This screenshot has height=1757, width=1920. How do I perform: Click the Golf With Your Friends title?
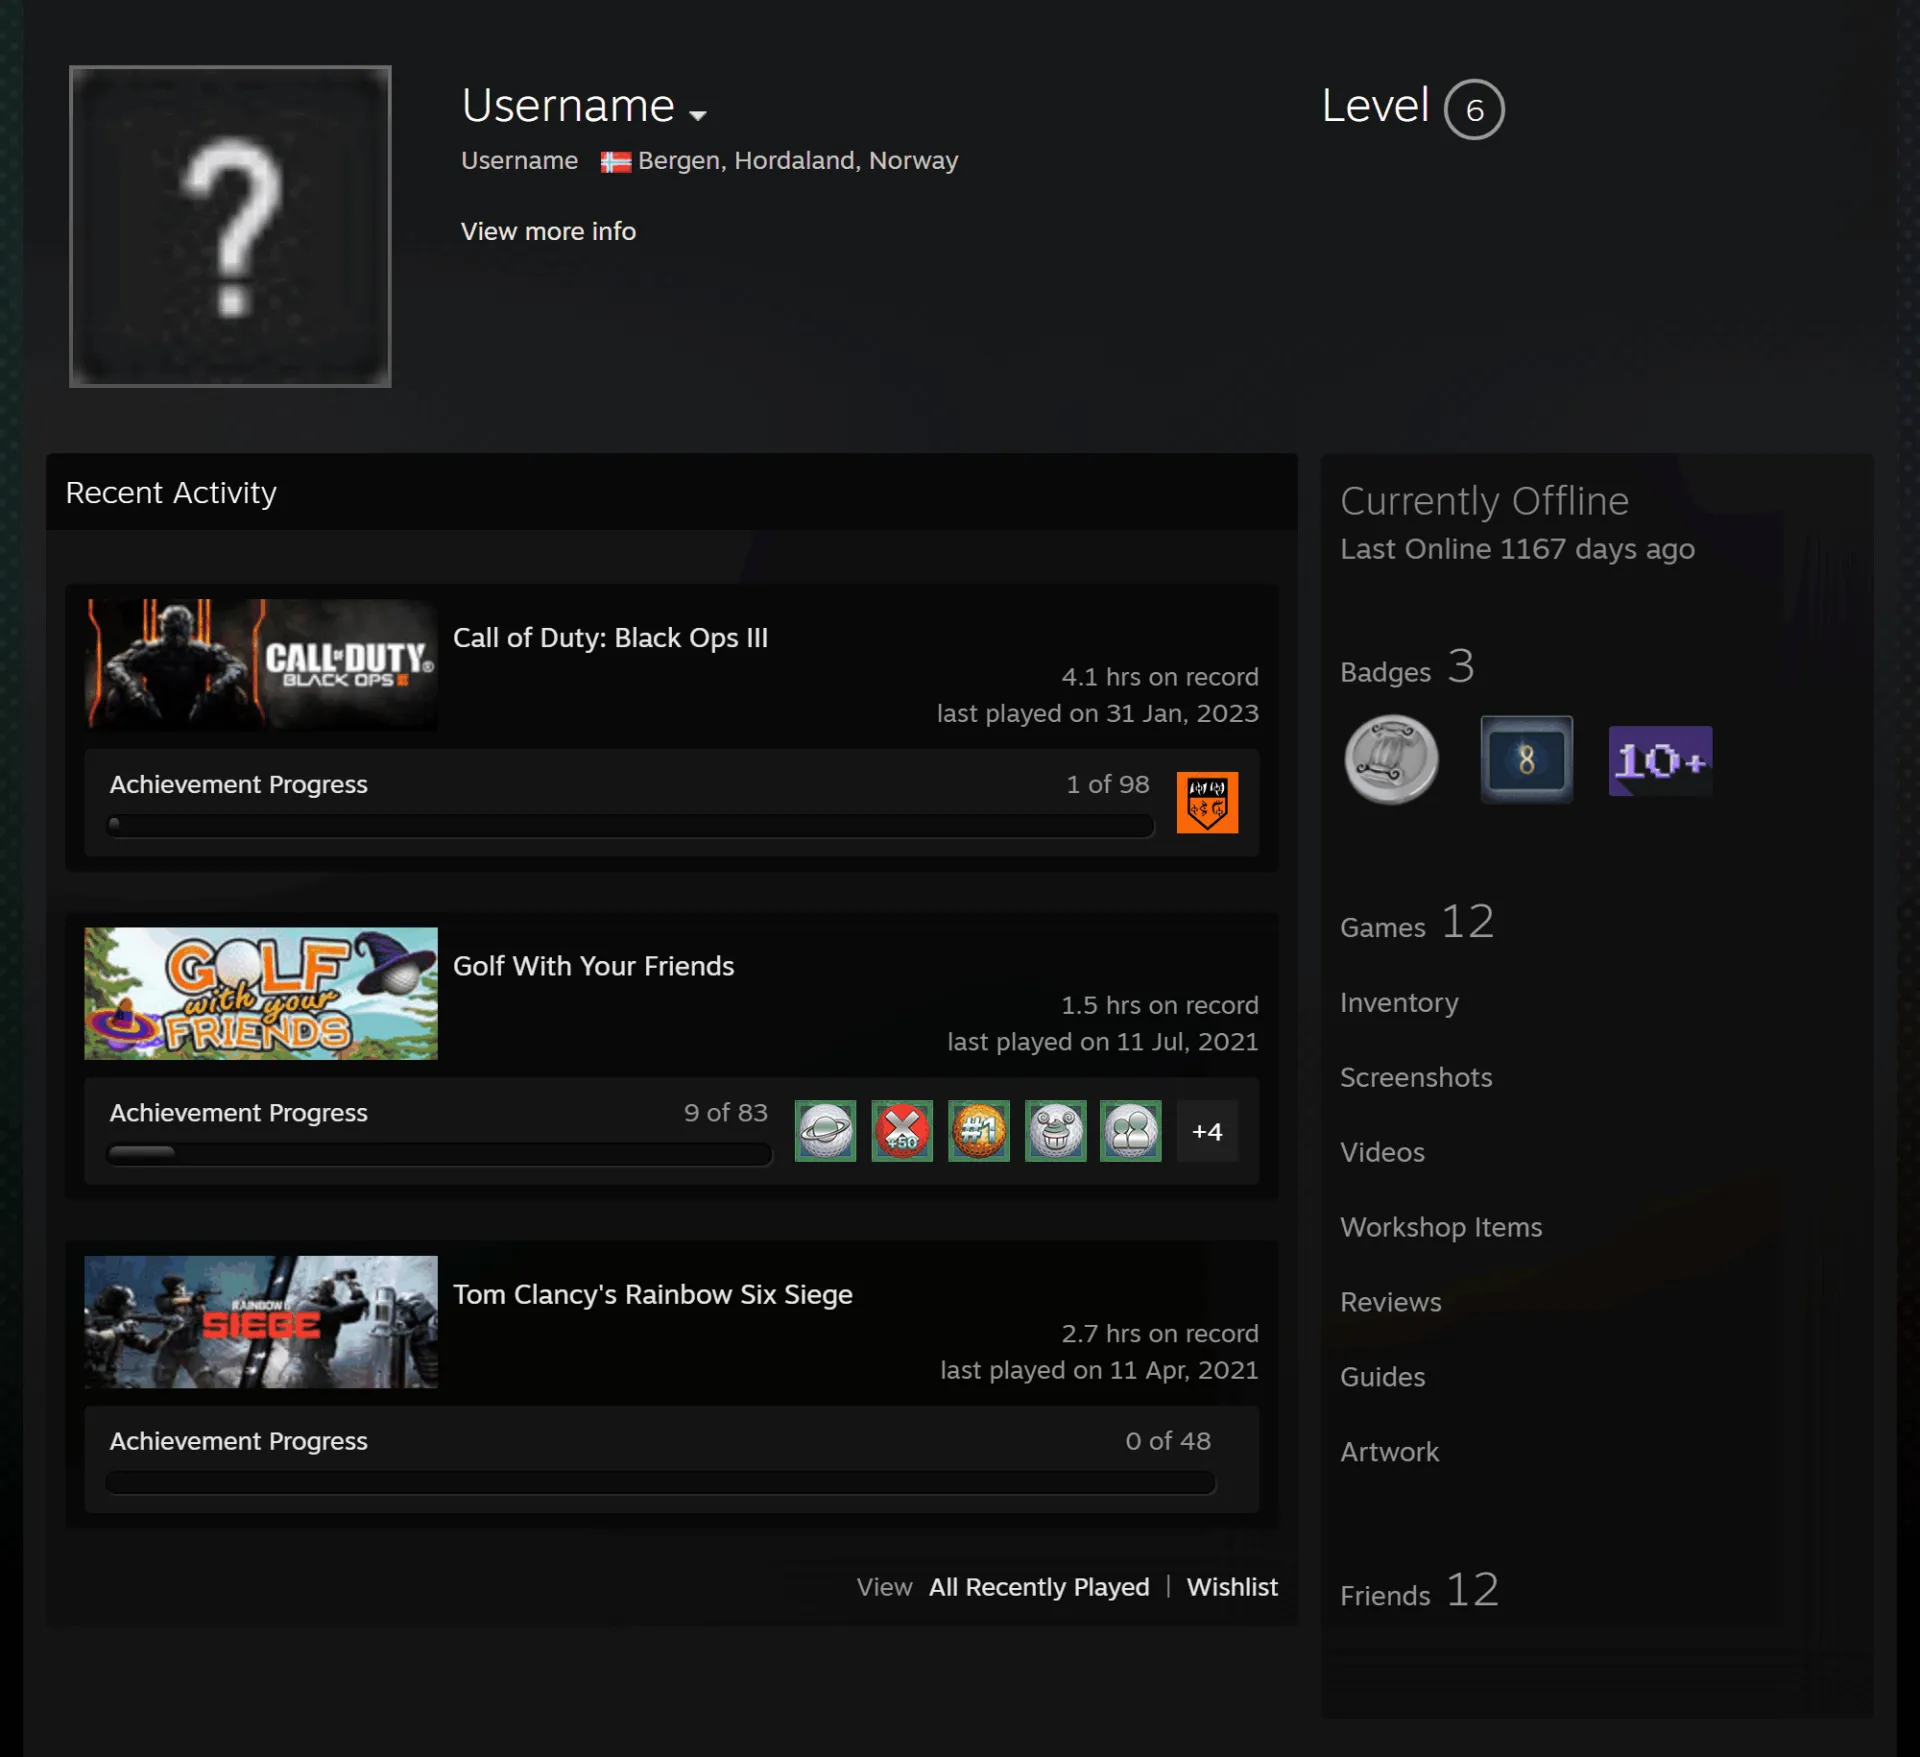click(593, 966)
